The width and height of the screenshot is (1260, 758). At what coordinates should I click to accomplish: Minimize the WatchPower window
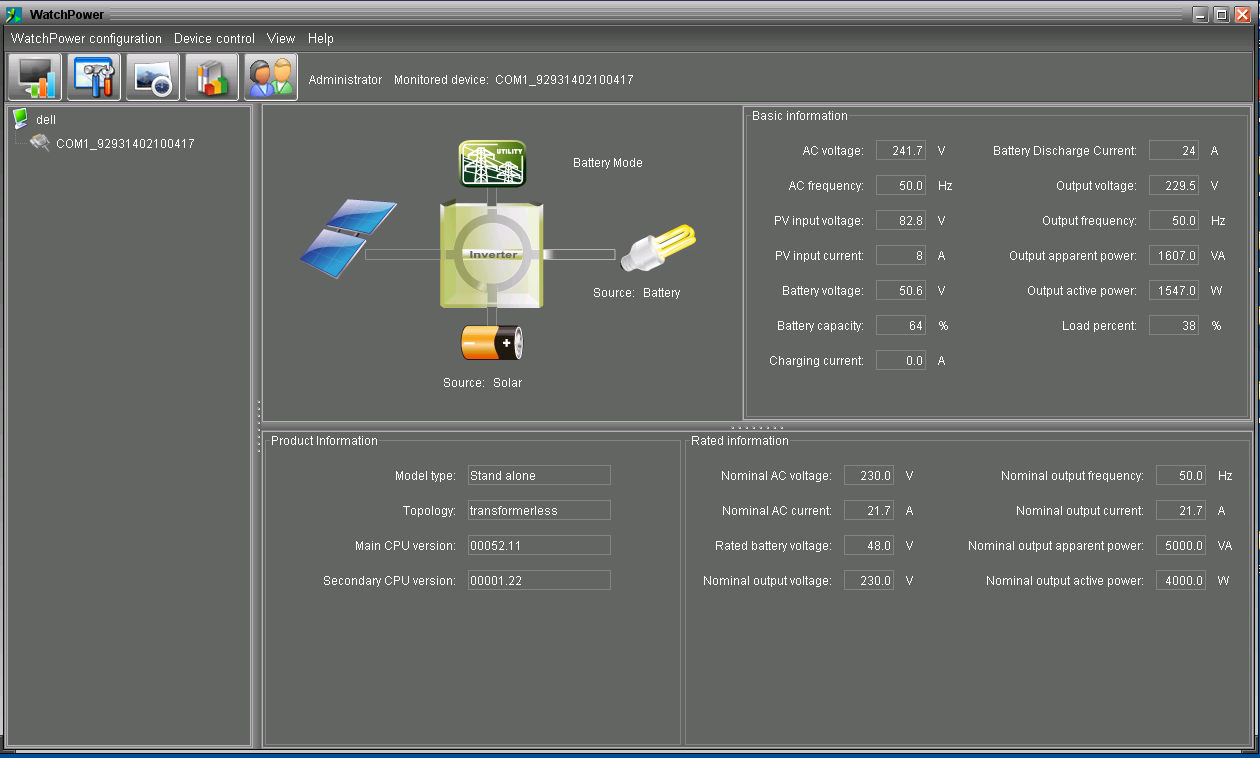(1201, 14)
